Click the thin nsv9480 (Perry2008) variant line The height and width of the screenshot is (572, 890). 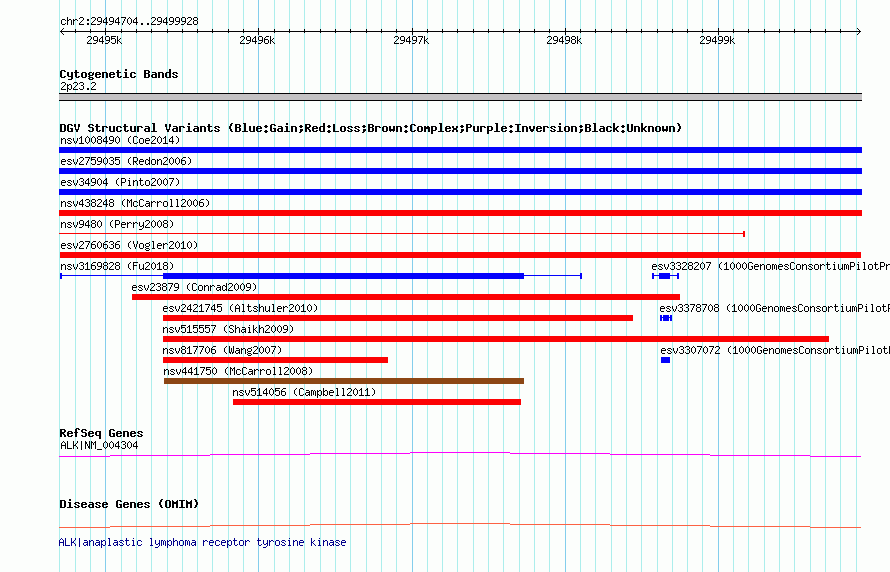pyautogui.click(x=402, y=234)
